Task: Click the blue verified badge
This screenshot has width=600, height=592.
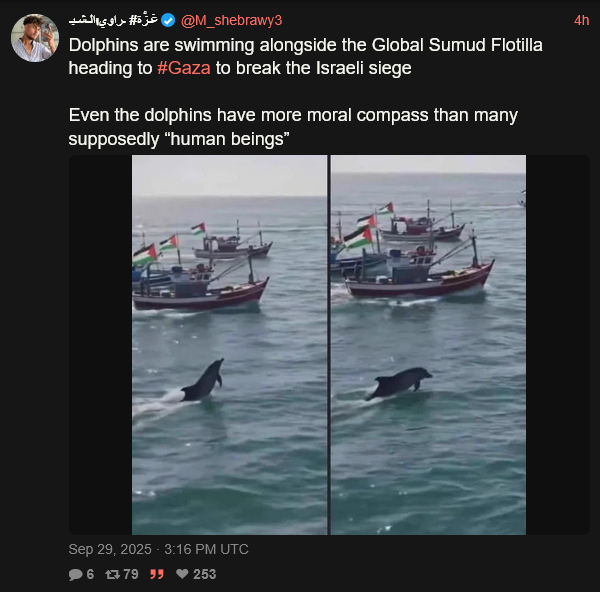Action: 168,21
